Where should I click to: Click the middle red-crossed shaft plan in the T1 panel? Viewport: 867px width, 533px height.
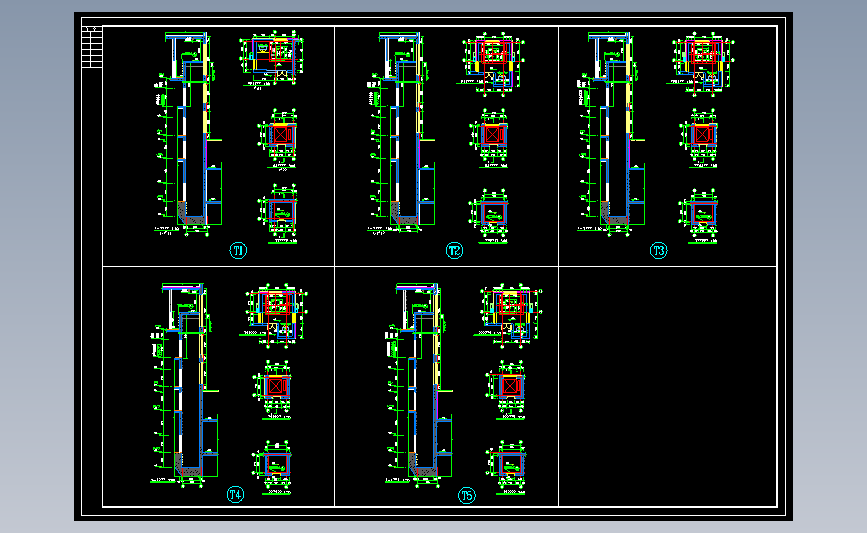point(279,139)
